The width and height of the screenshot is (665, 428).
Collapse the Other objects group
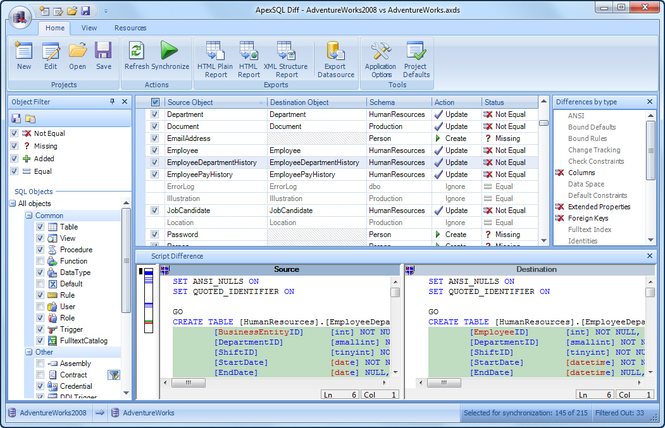[x=29, y=352]
